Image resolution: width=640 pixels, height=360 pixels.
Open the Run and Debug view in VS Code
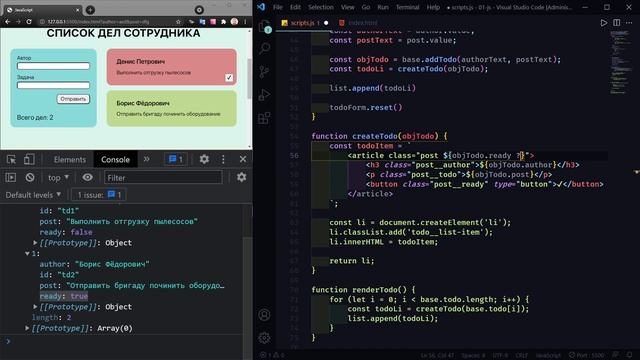point(264,95)
